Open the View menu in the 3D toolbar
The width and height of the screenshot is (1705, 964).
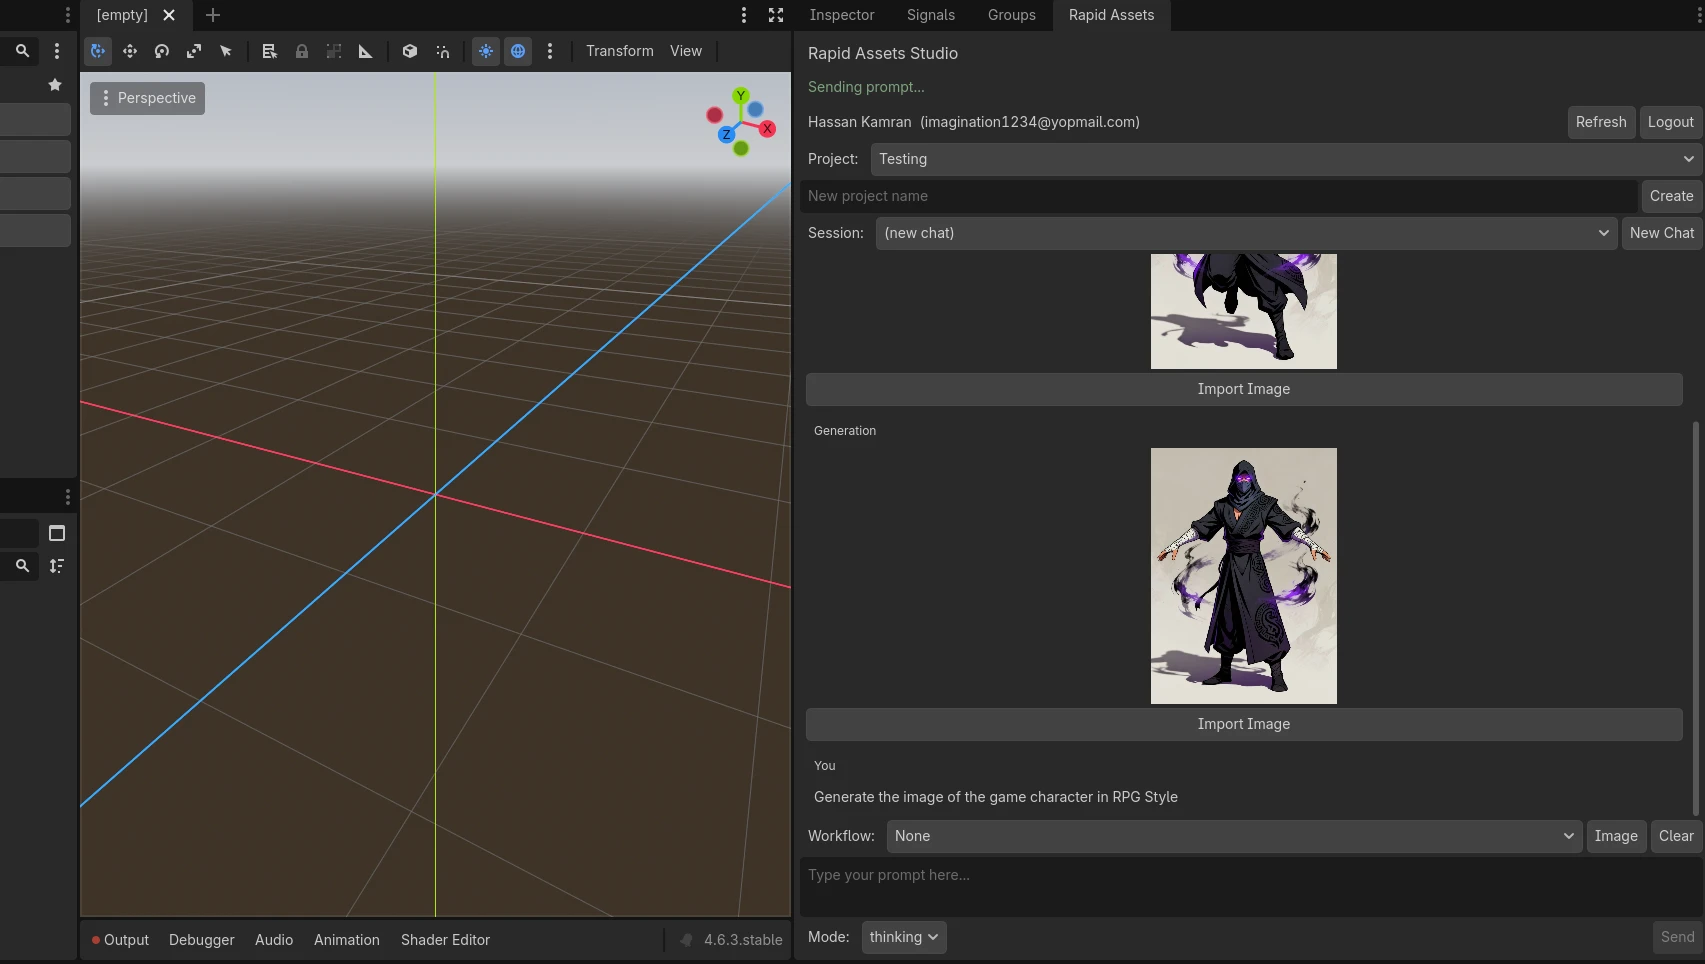tap(686, 51)
